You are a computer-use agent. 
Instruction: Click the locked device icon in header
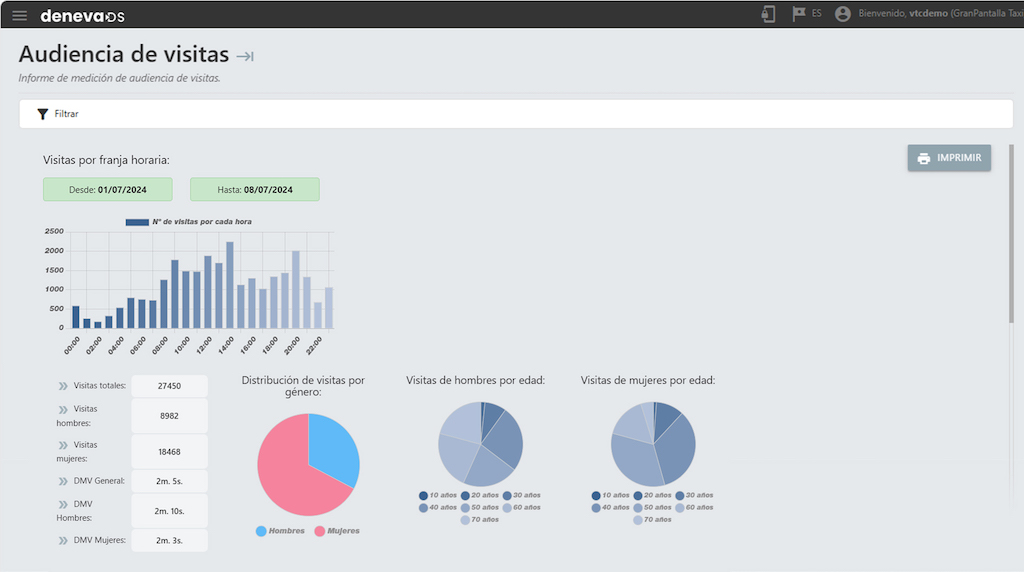pyautogui.click(x=768, y=14)
